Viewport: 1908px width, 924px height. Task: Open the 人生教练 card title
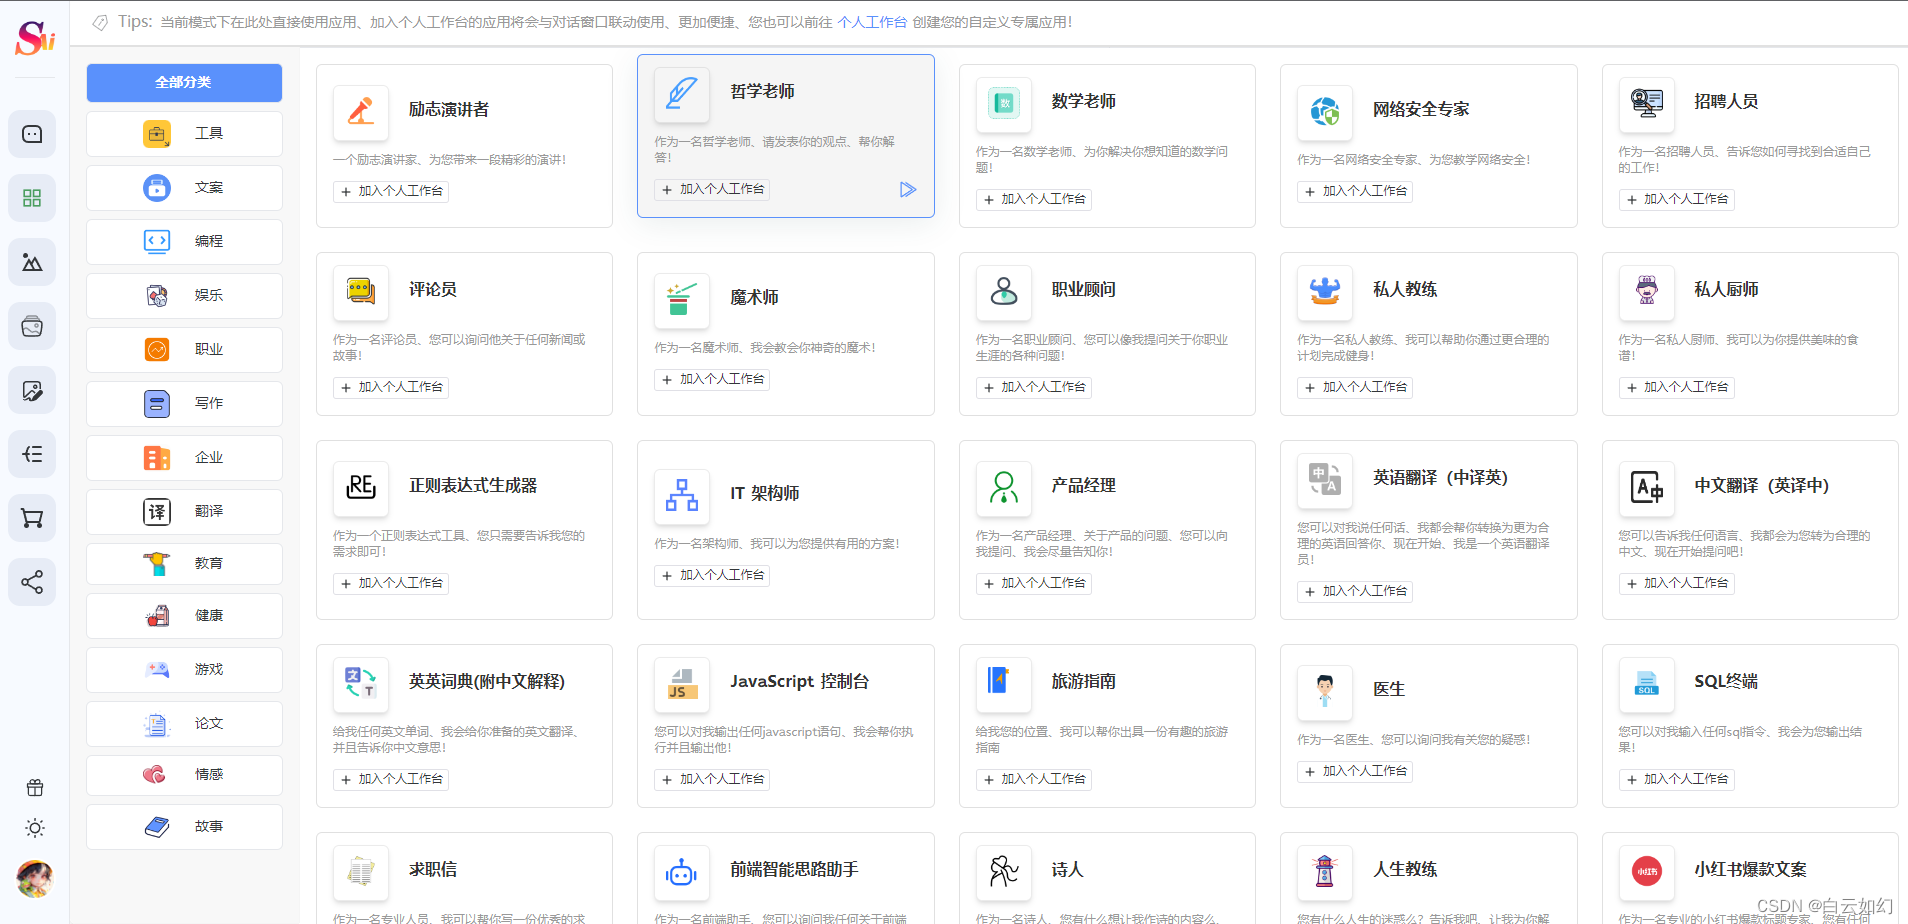point(1405,869)
